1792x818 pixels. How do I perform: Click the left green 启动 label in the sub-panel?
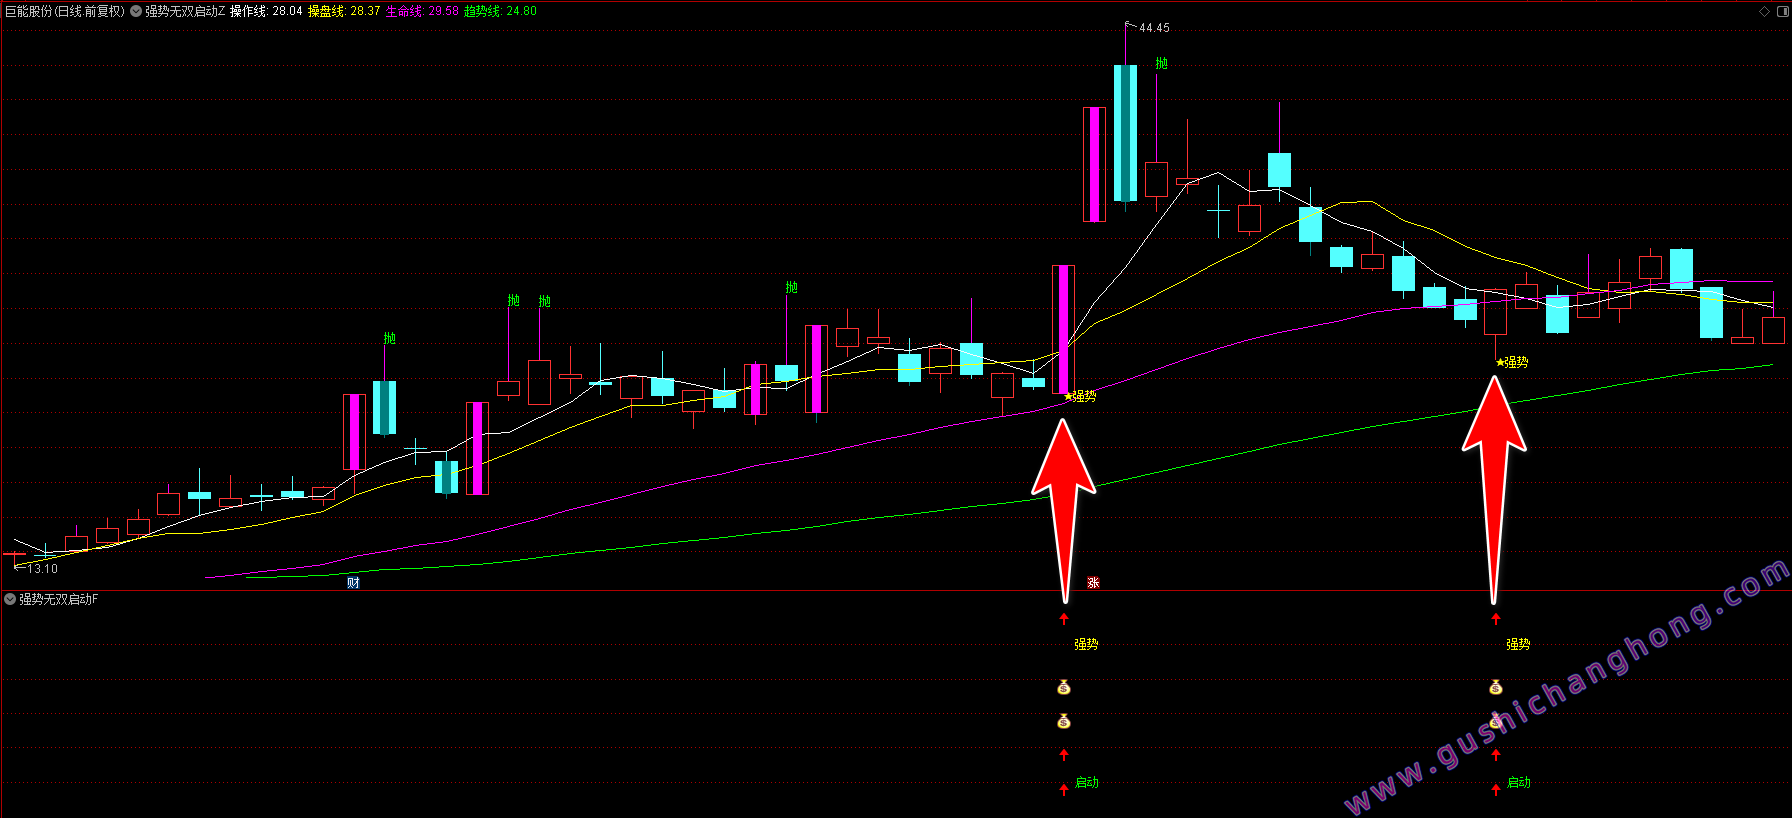[1087, 783]
